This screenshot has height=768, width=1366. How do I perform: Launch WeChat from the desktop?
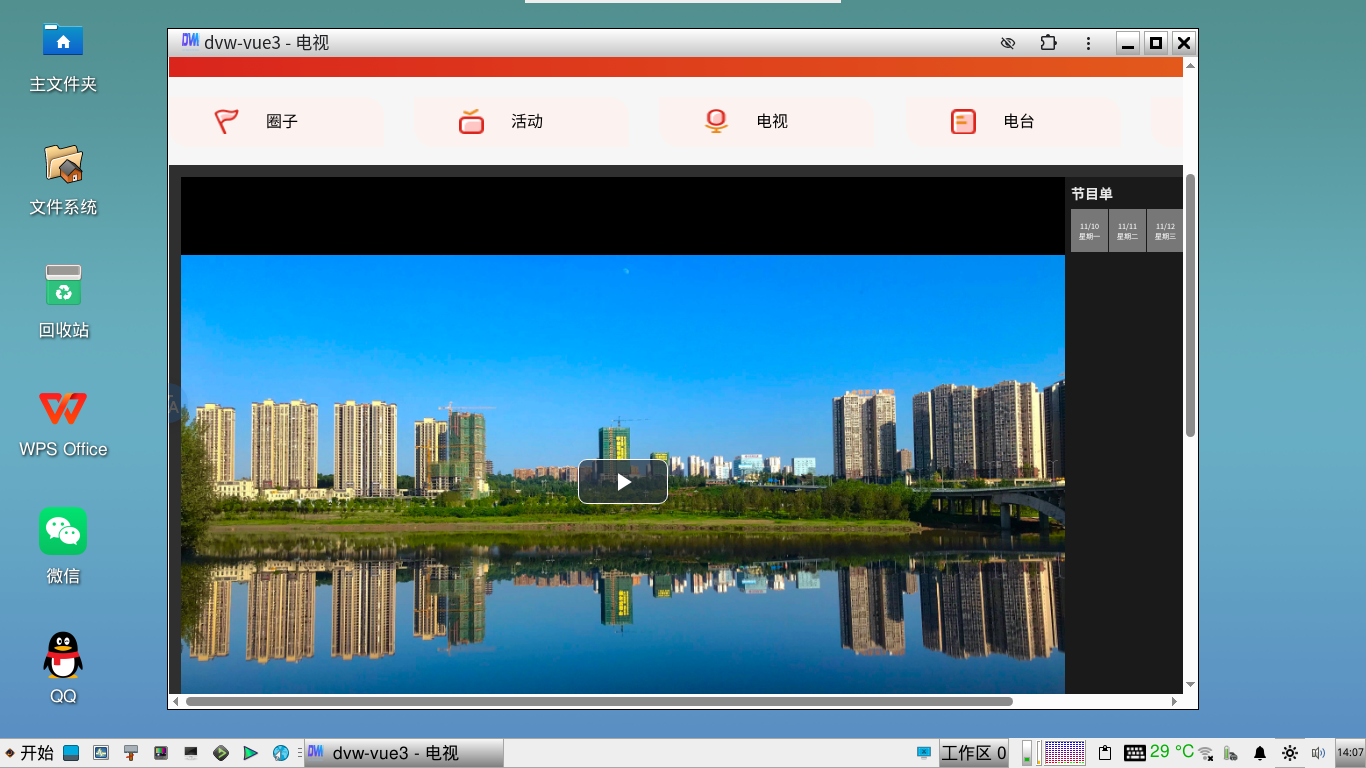62,531
